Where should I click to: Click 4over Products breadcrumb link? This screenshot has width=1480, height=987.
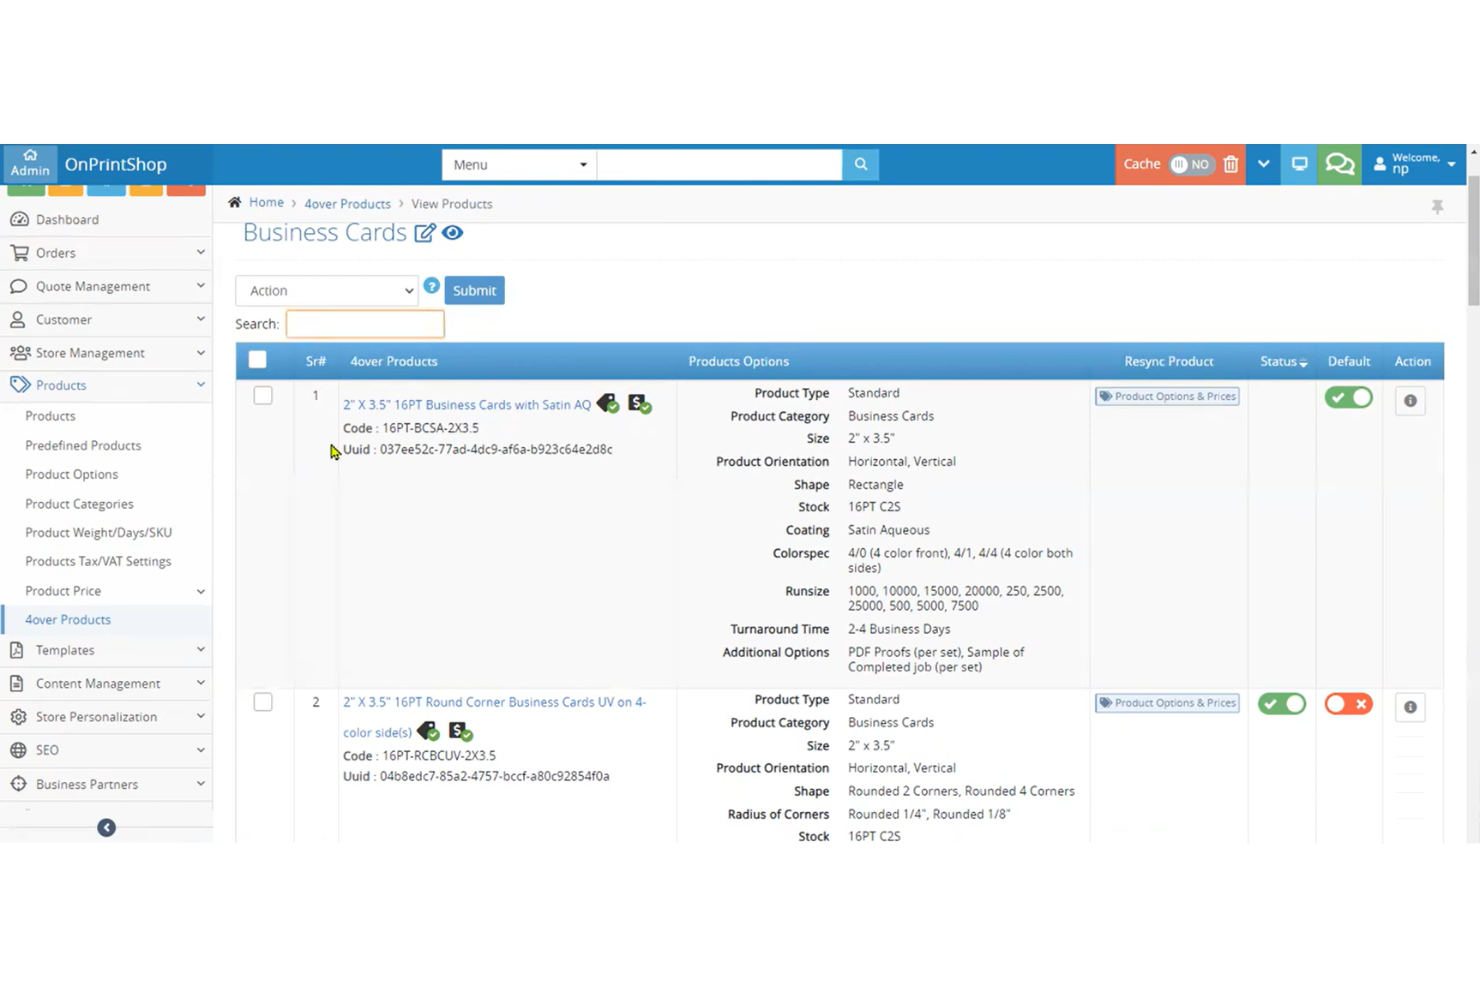(347, 204)
